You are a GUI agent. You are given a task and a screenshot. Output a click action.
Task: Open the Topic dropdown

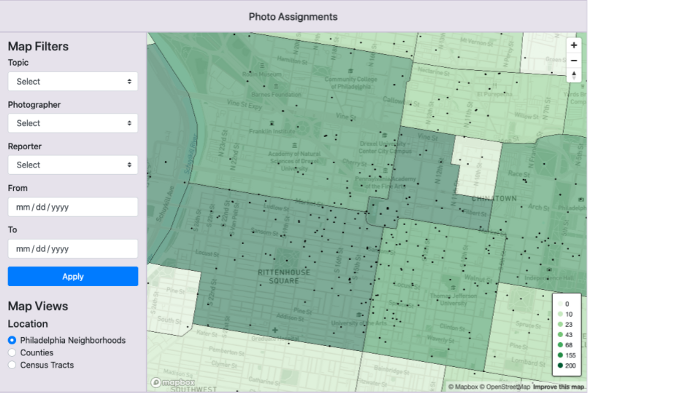[x=73, y=81]
